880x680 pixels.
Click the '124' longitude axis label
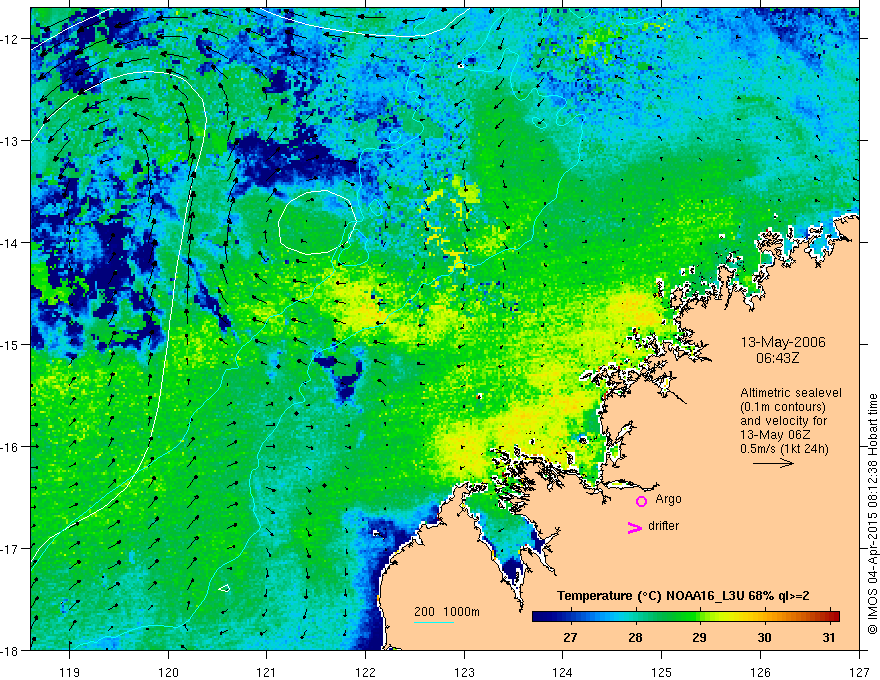[563, 672]
